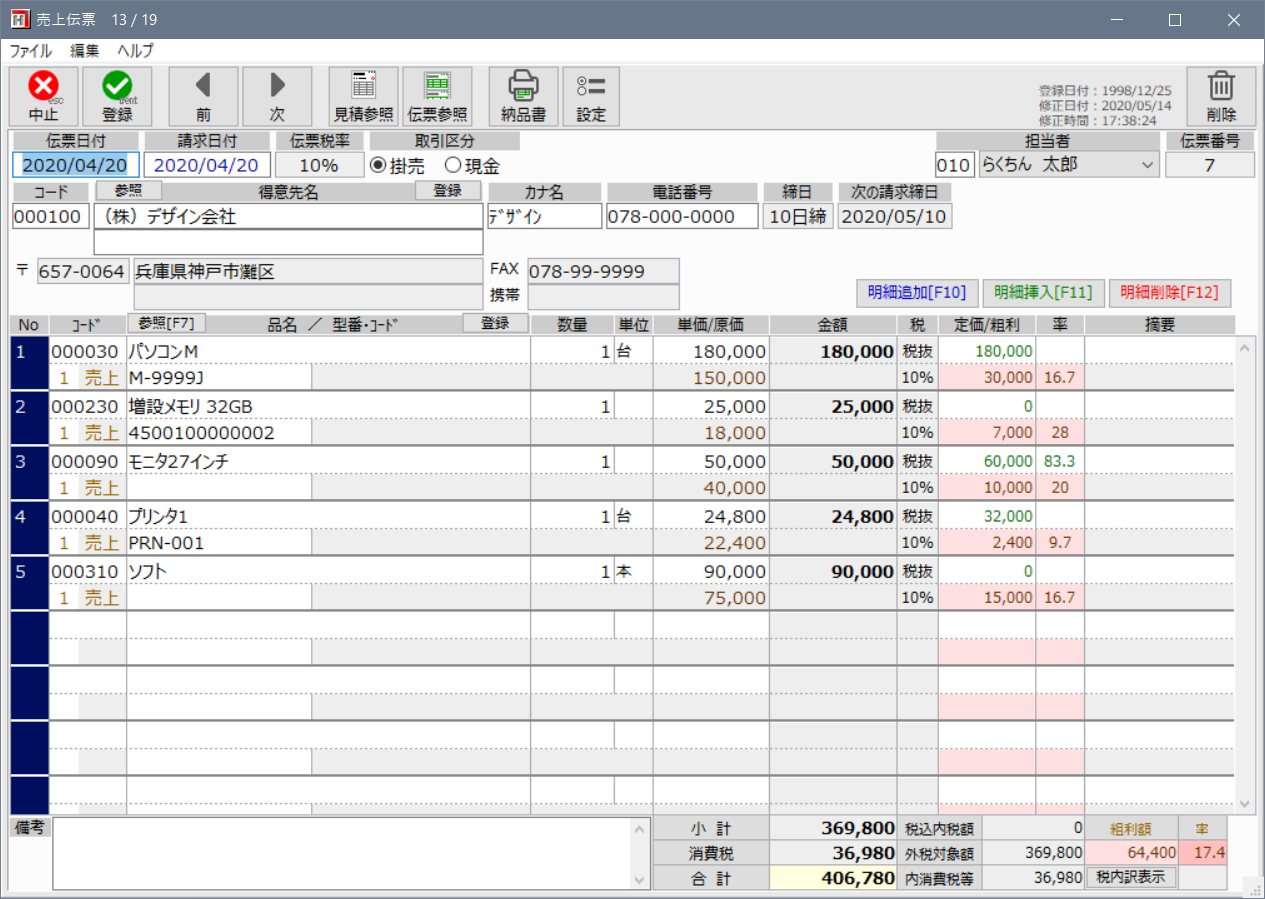Click scroll up arrow of detail list
The width and height of the screenshot is (1265, 899).
coord(1245,348)
